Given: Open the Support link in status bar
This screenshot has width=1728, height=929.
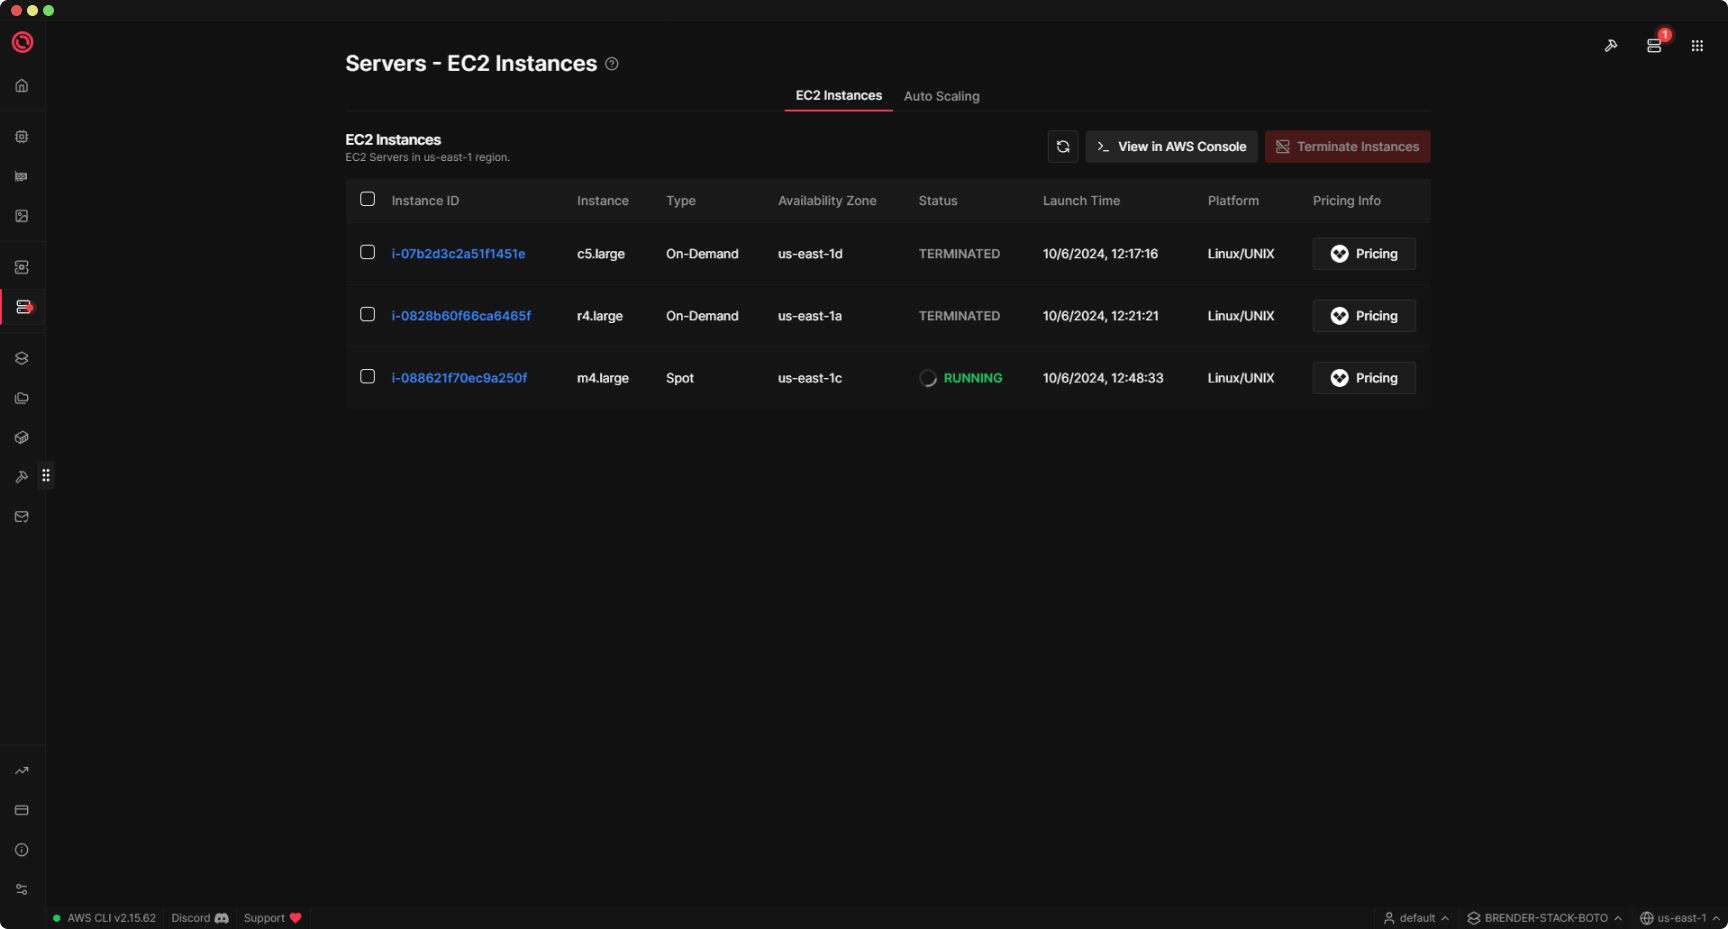Looking at the screenshot, I should click(272, 918).
